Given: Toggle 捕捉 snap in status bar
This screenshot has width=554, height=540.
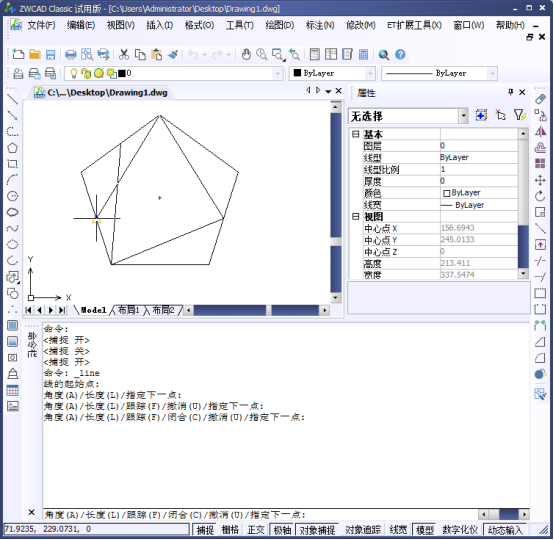Looking at the screenshot, I should coord(205,529).
